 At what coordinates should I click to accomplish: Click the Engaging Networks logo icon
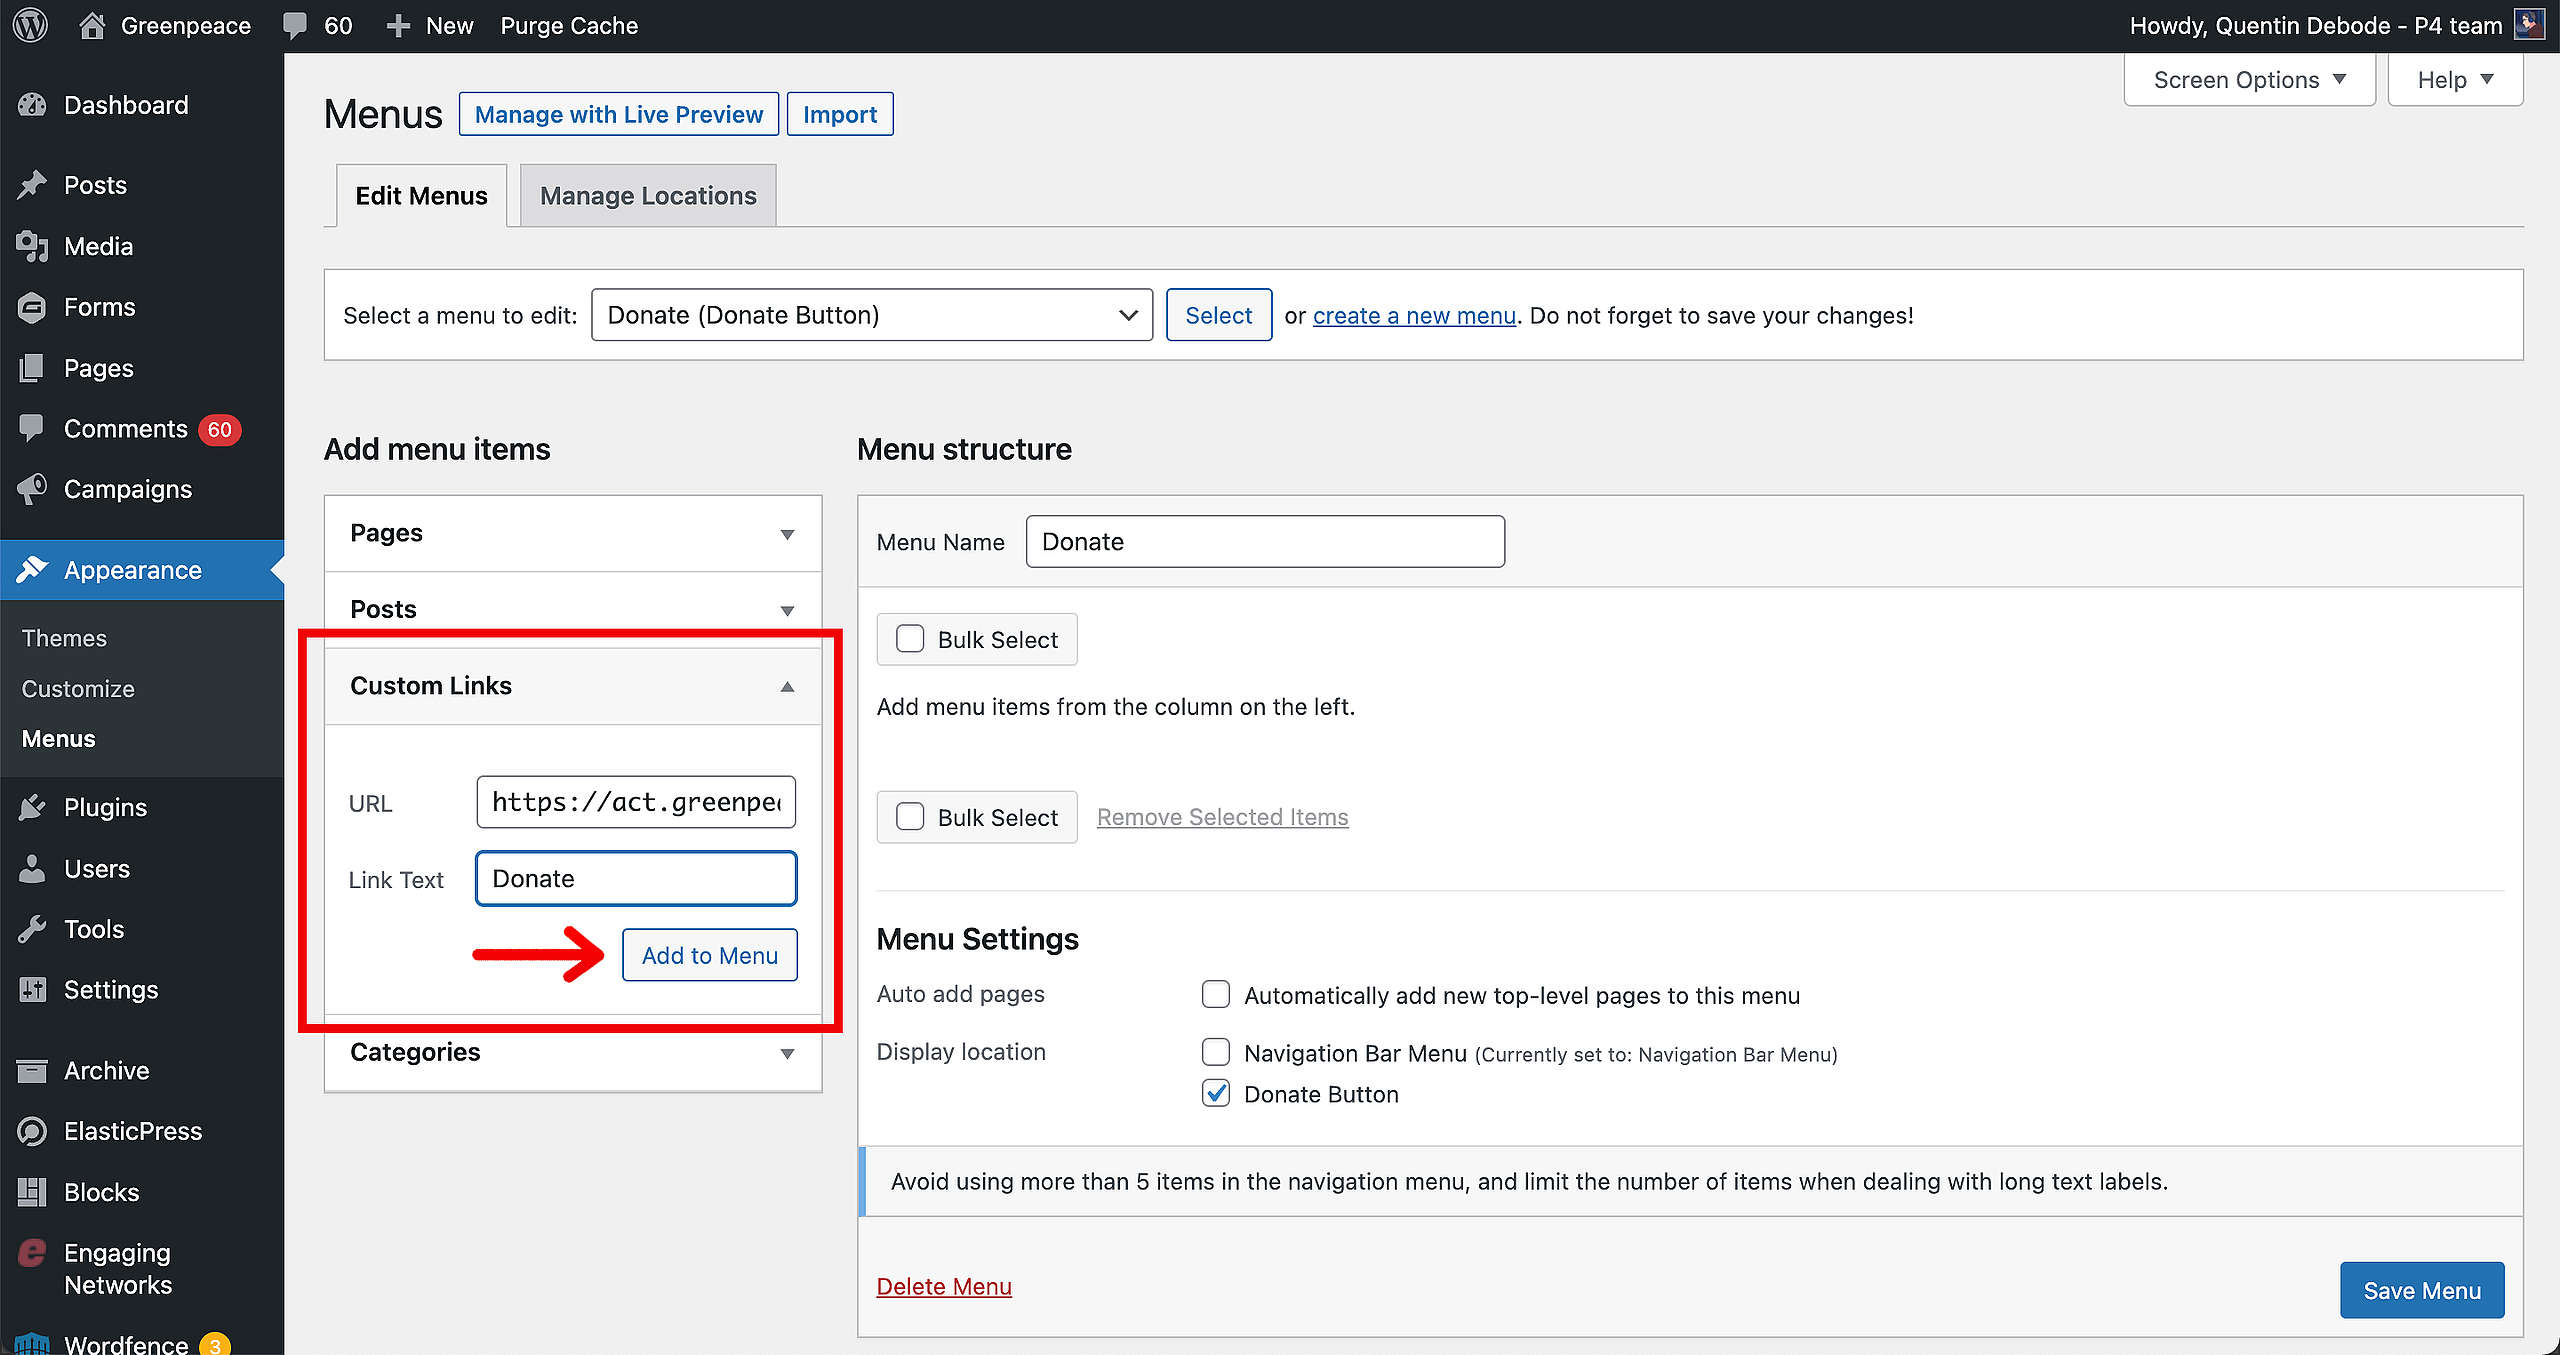point(32,1253)
